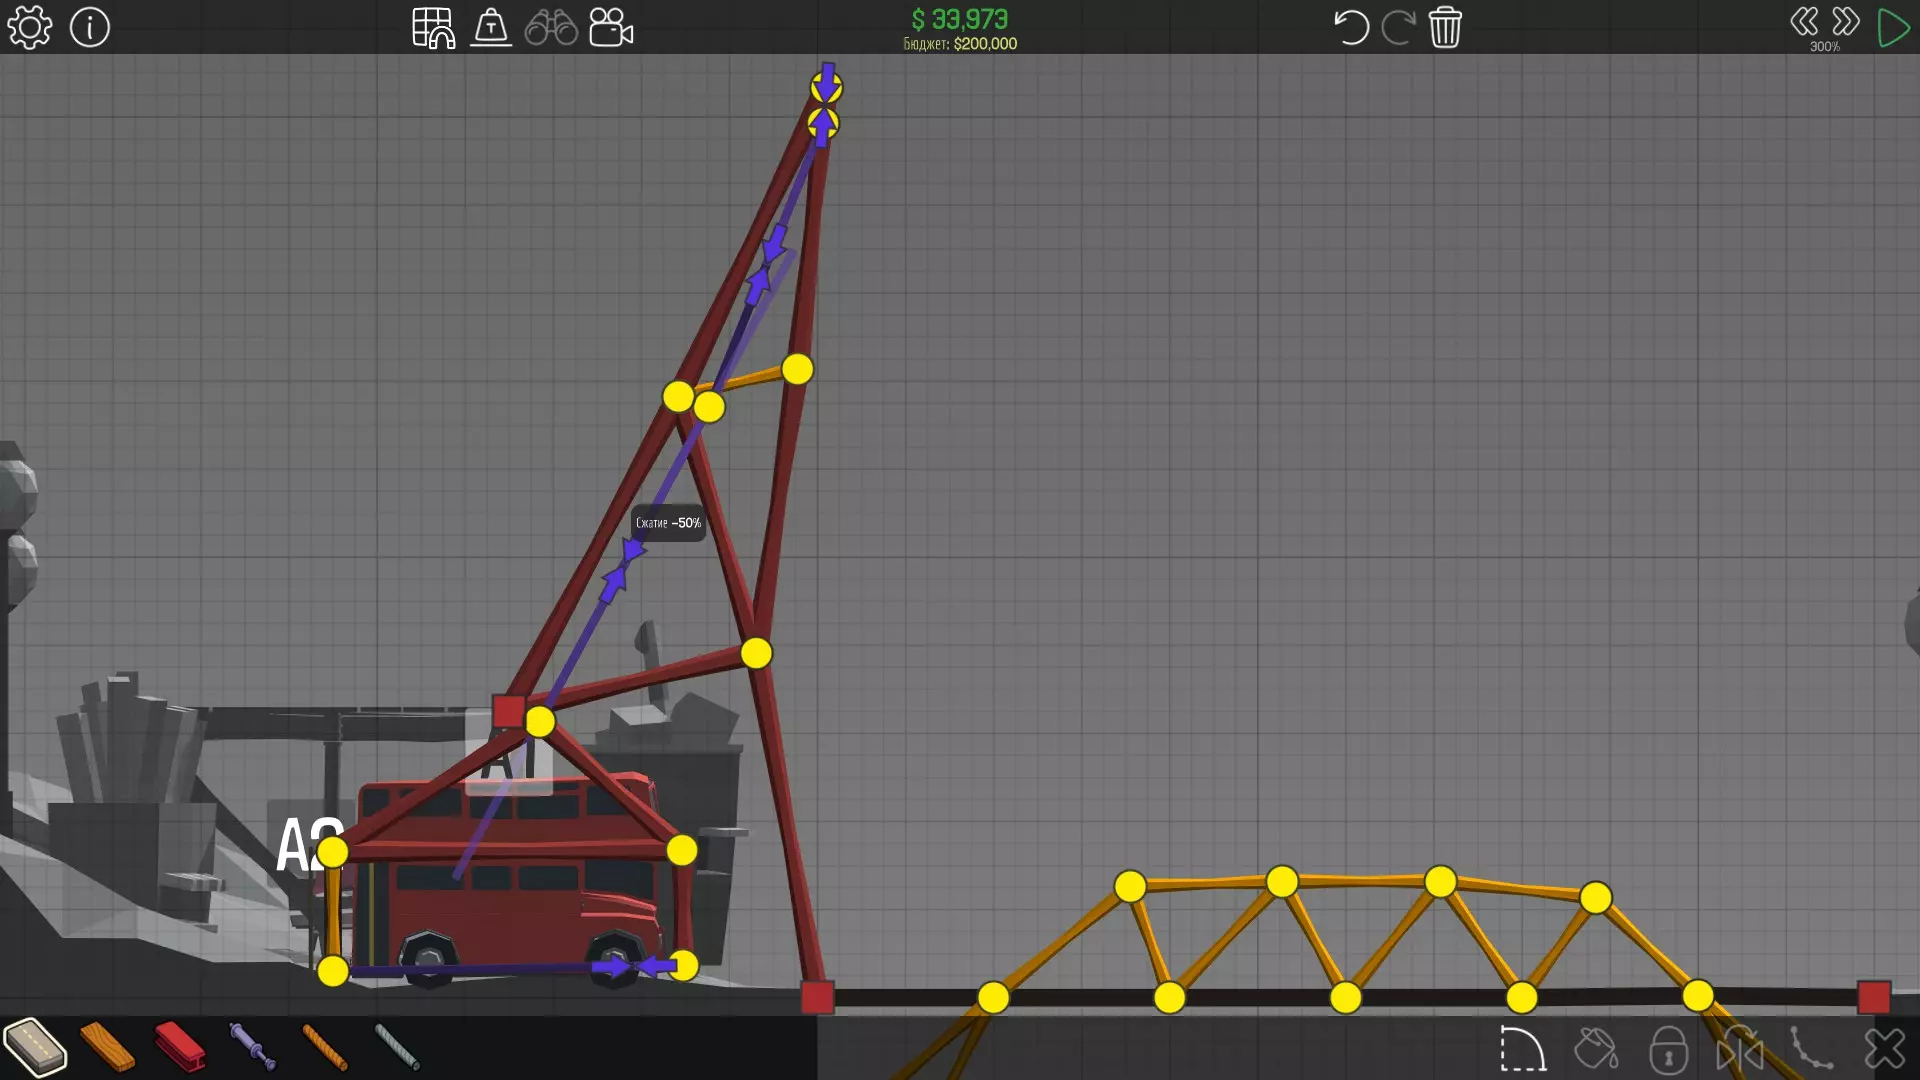
Task: Click the camera mode icon
Action: tap(611, 27)
